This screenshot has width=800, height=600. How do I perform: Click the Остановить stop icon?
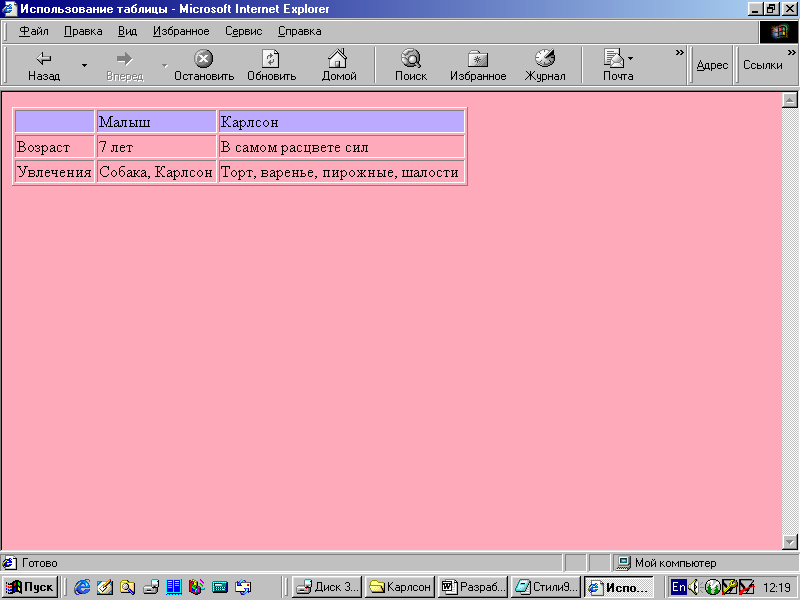[204, 59]
